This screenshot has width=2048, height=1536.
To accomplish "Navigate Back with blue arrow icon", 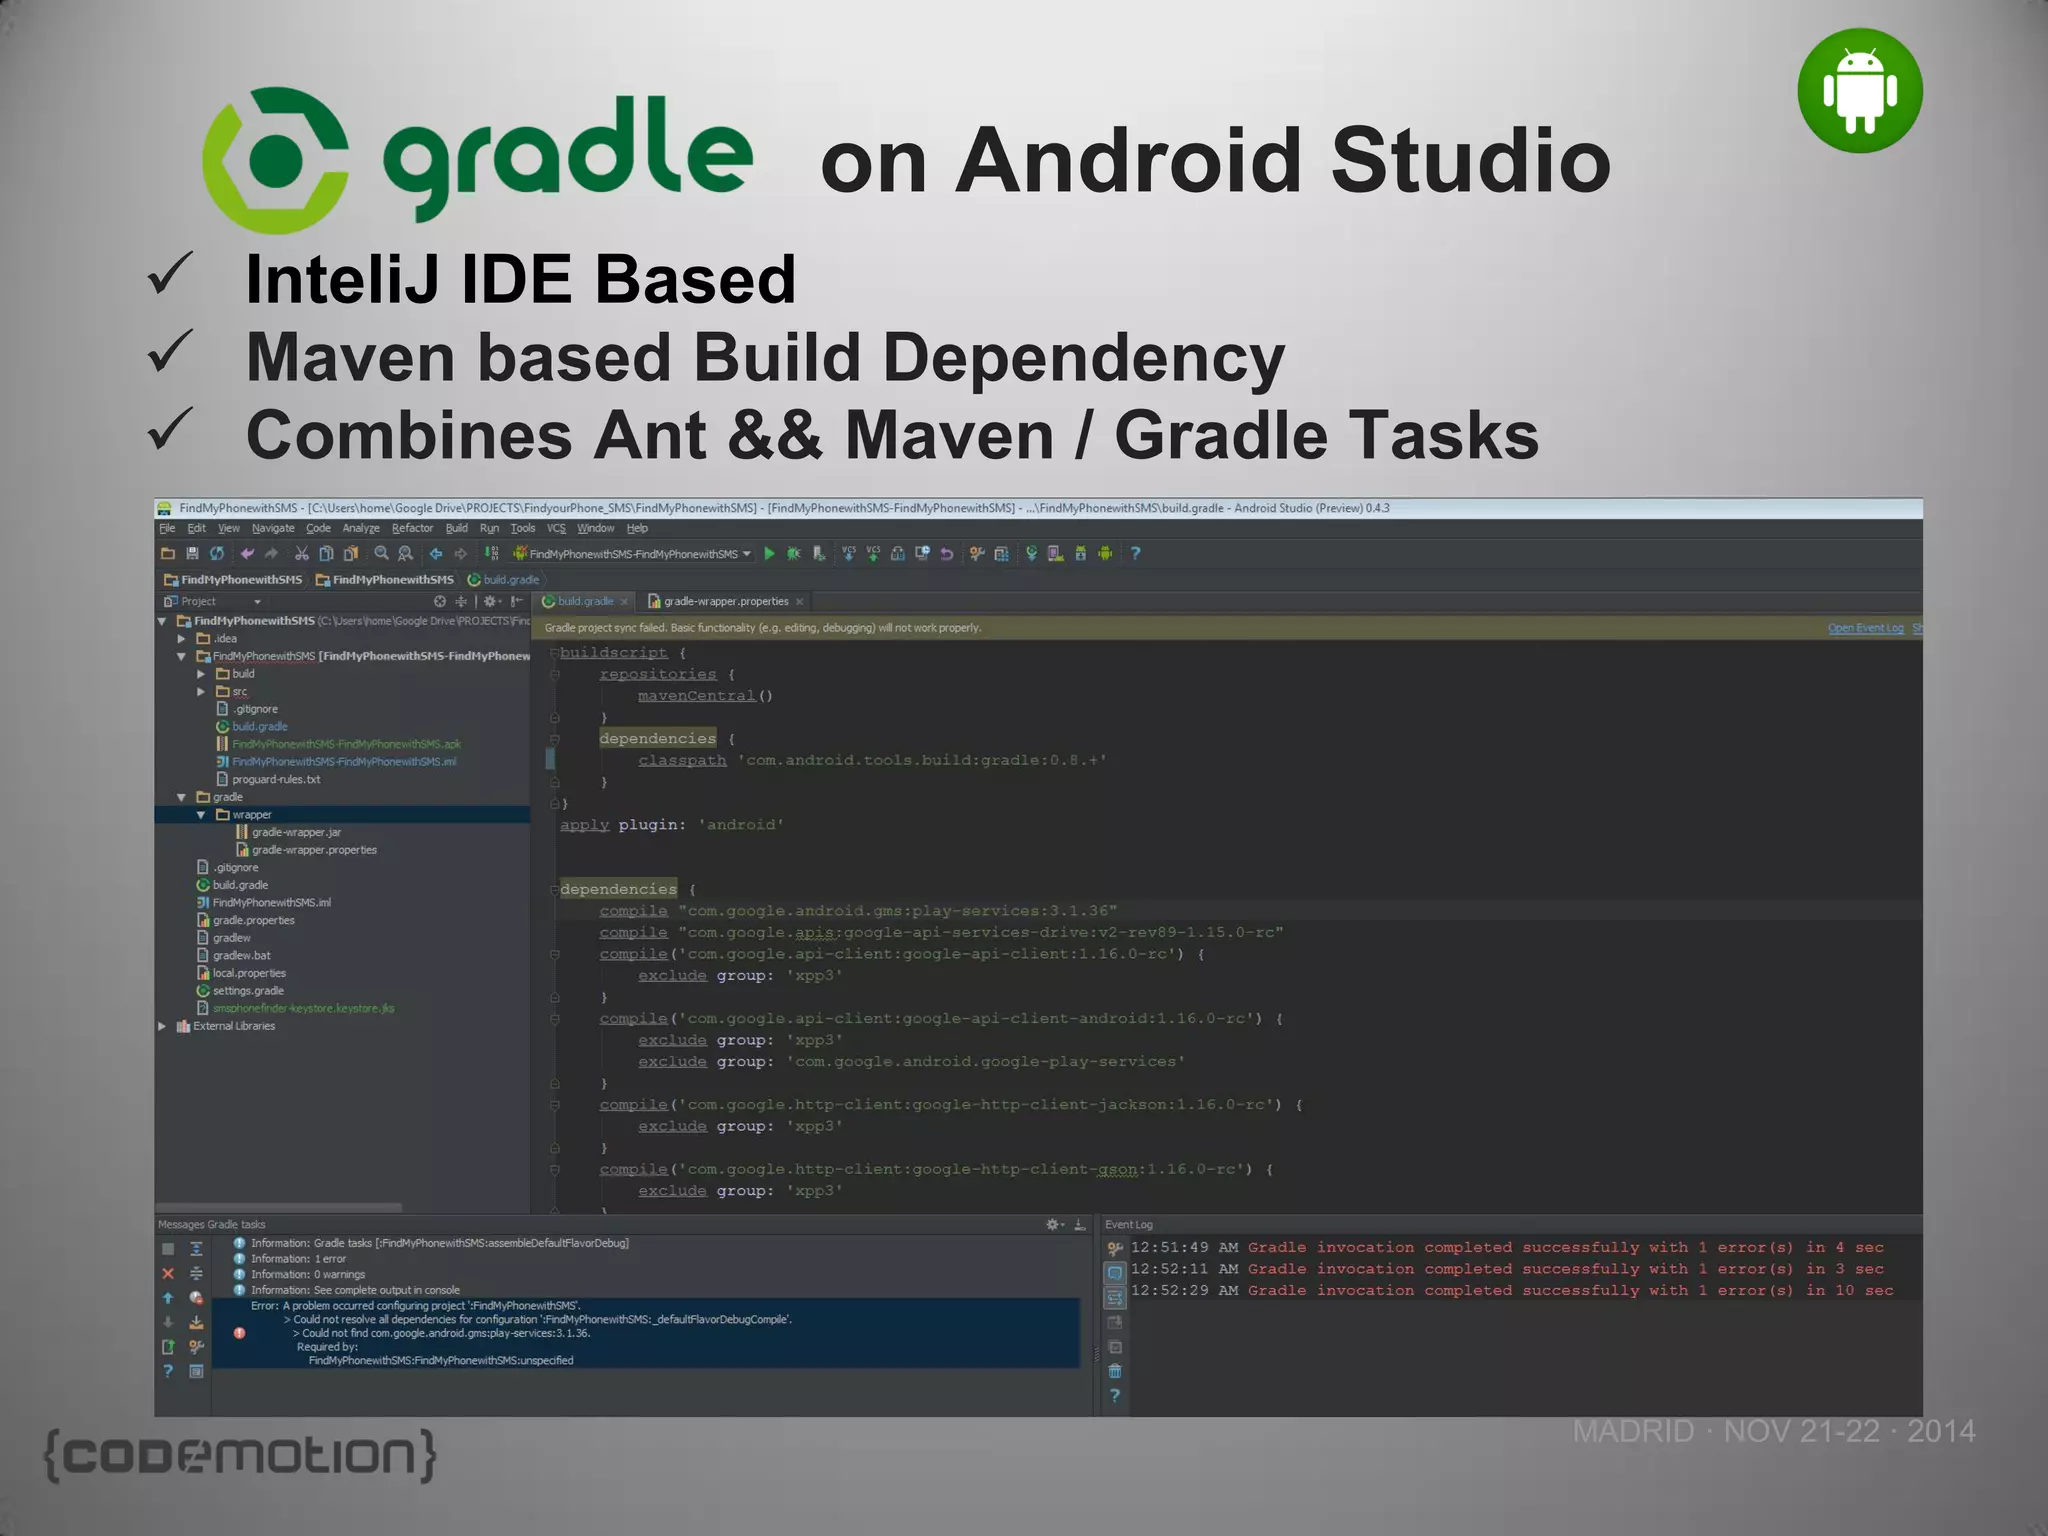I will click(436, 553).
